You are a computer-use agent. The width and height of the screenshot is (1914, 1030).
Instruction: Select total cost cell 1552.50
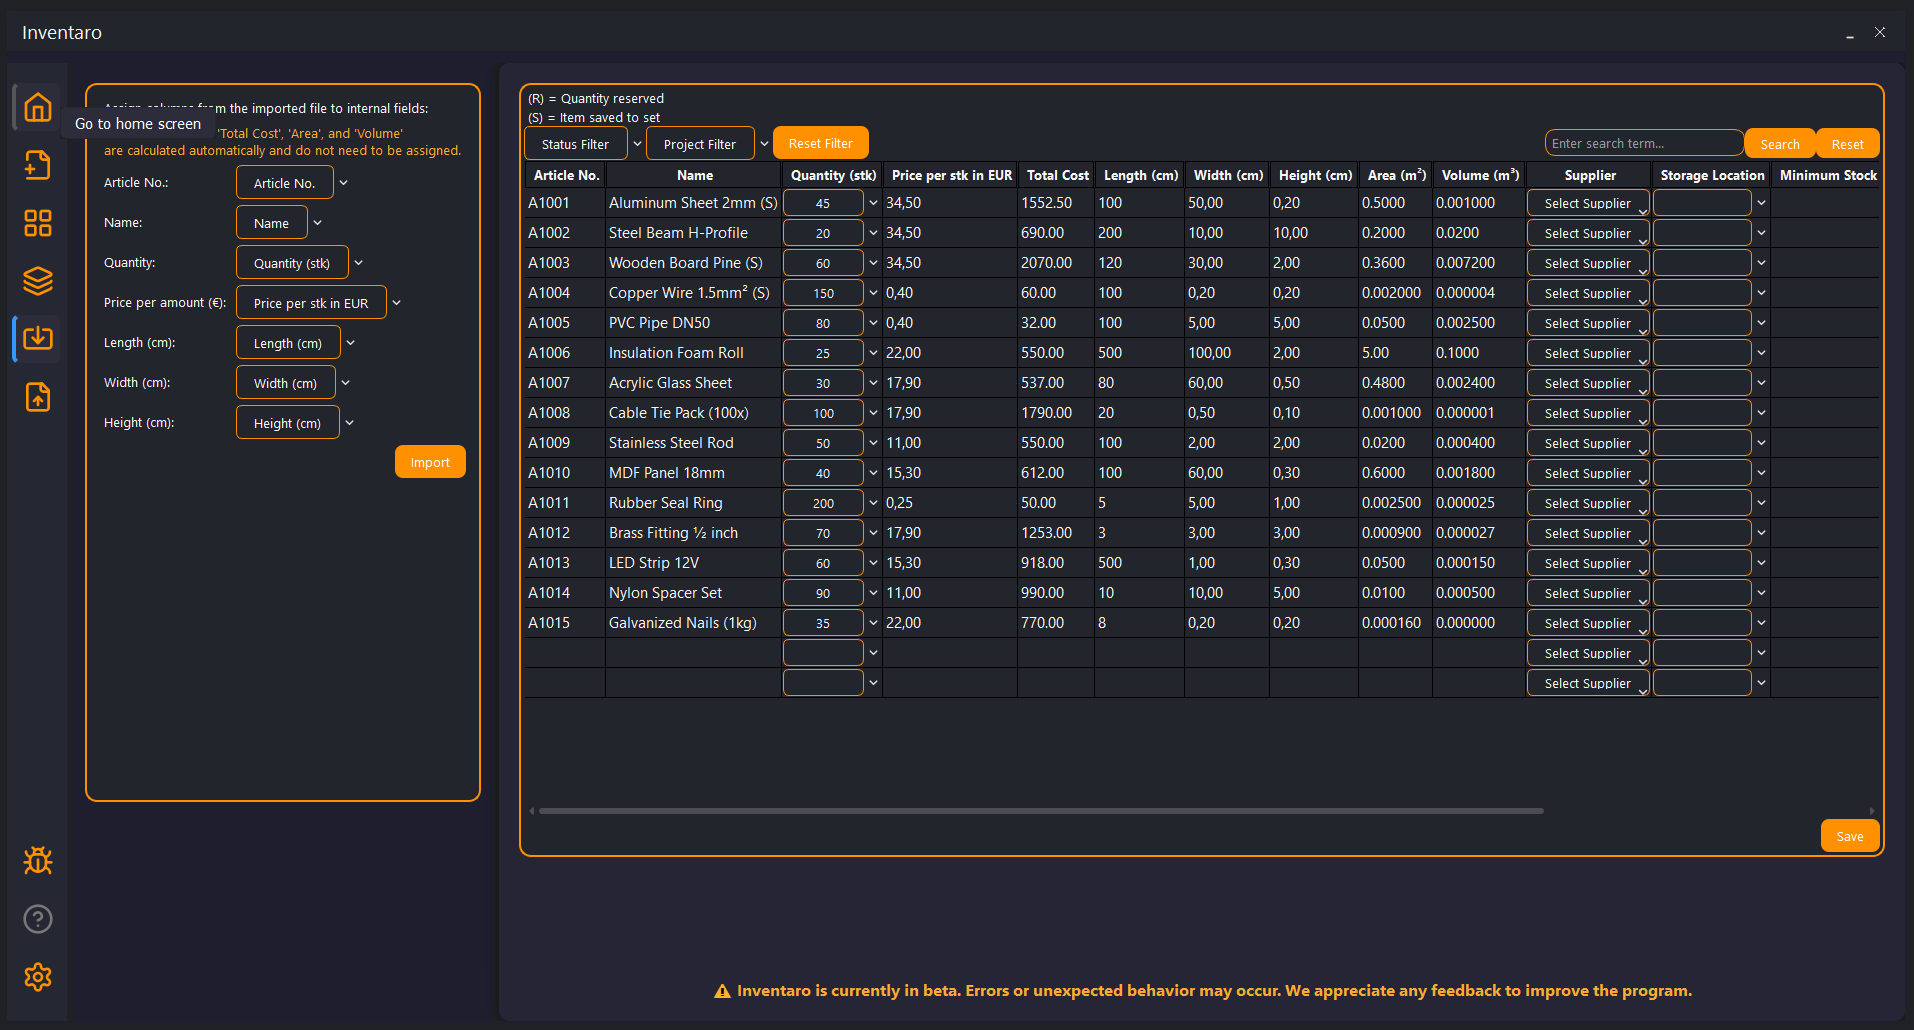[x=1056, y=203]
